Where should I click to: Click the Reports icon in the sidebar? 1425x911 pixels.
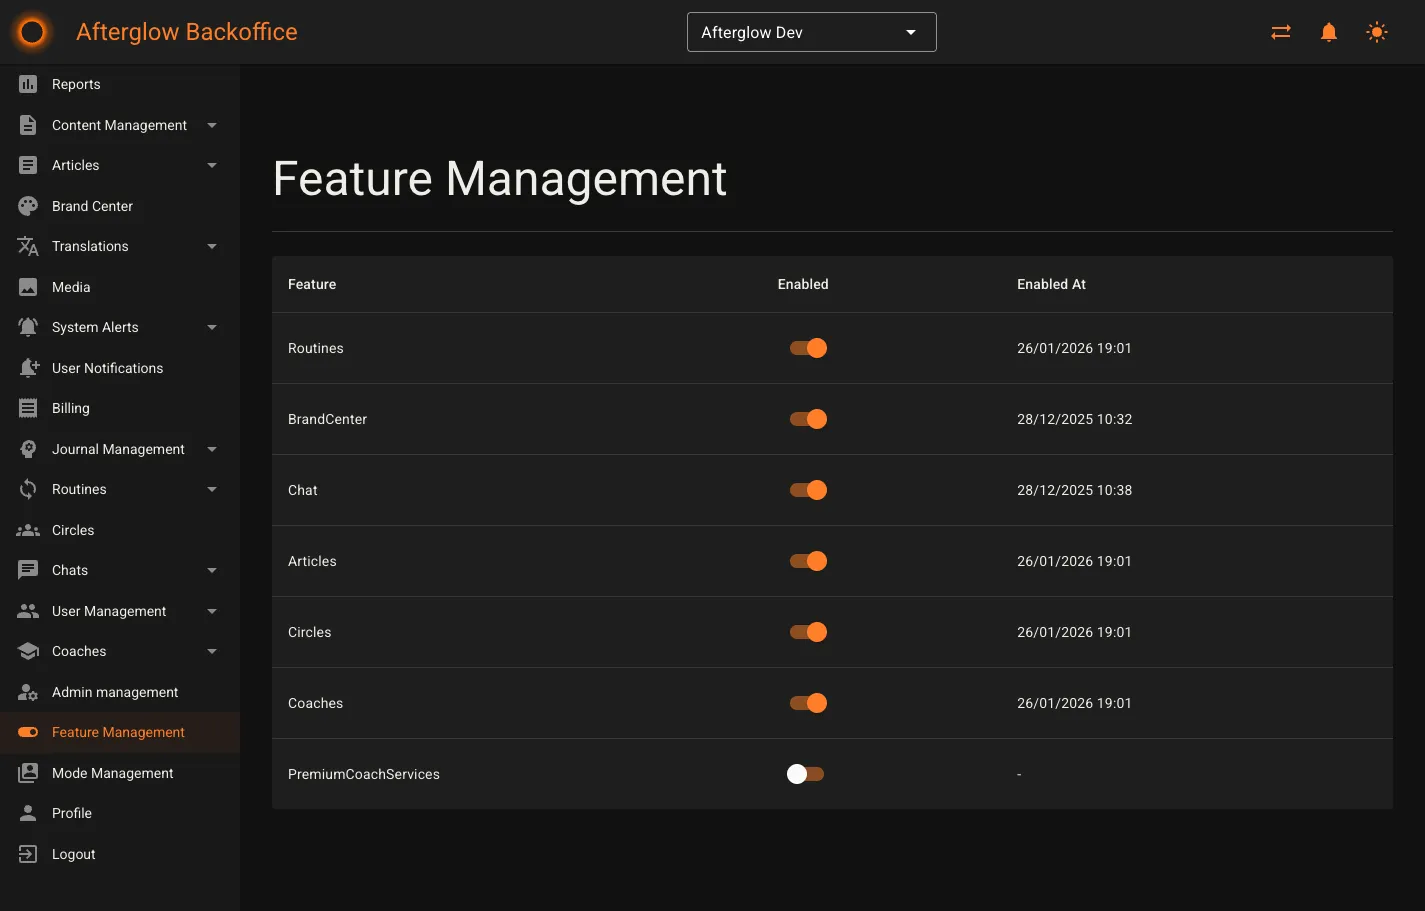click(x=27, y=84)
